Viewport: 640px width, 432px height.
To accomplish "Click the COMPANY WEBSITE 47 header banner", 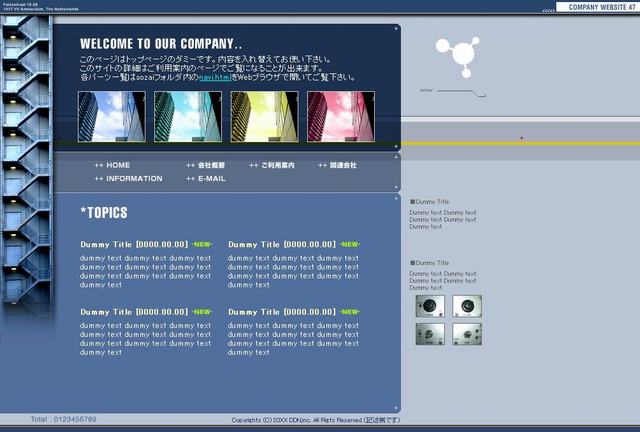I will pos(598,7).
